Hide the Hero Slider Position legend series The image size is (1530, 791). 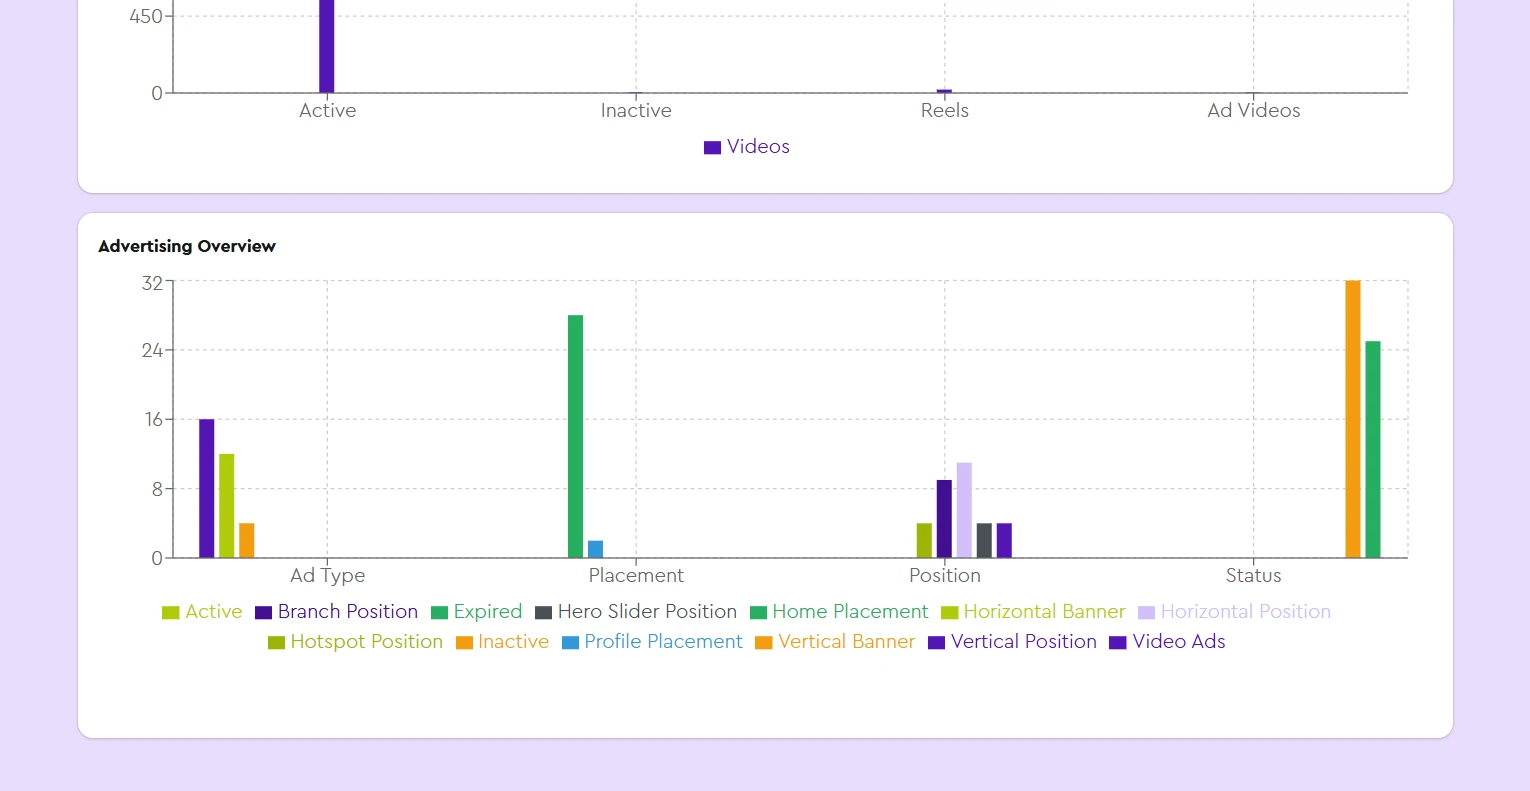point(636,612)
